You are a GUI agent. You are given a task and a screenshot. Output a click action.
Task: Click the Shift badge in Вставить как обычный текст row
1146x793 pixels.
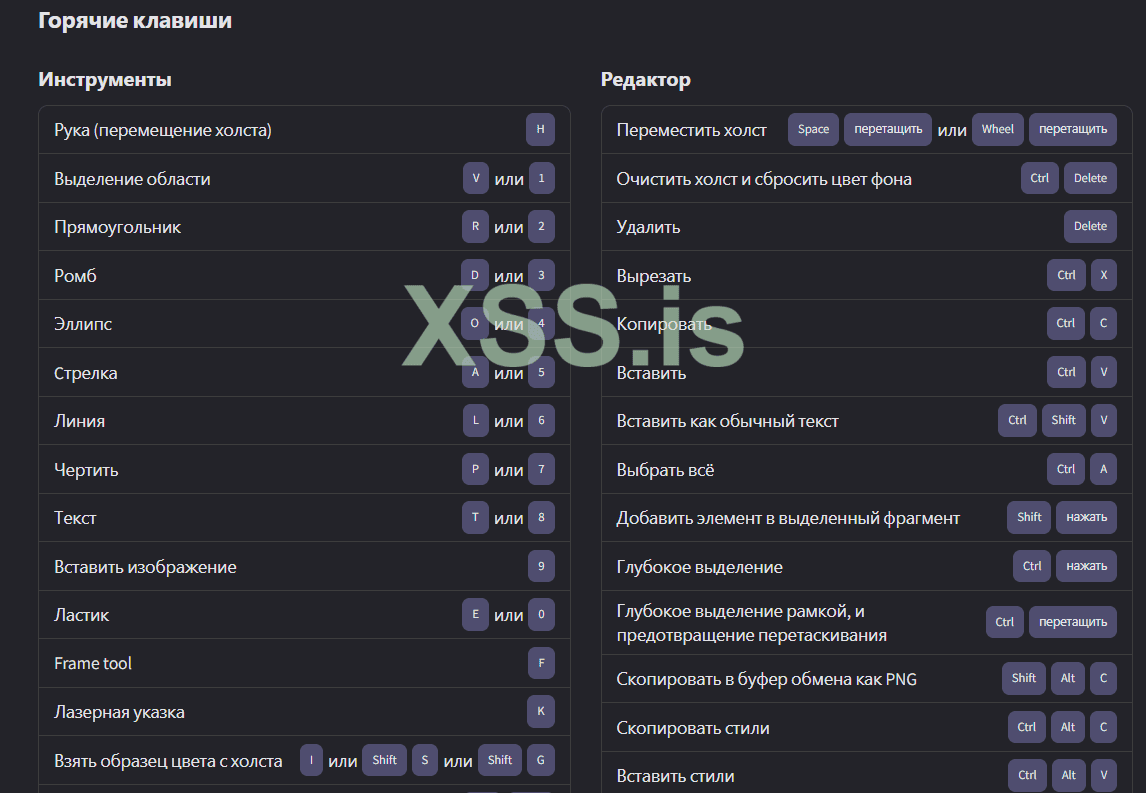pyautogui.click(x=1063, y=421)
